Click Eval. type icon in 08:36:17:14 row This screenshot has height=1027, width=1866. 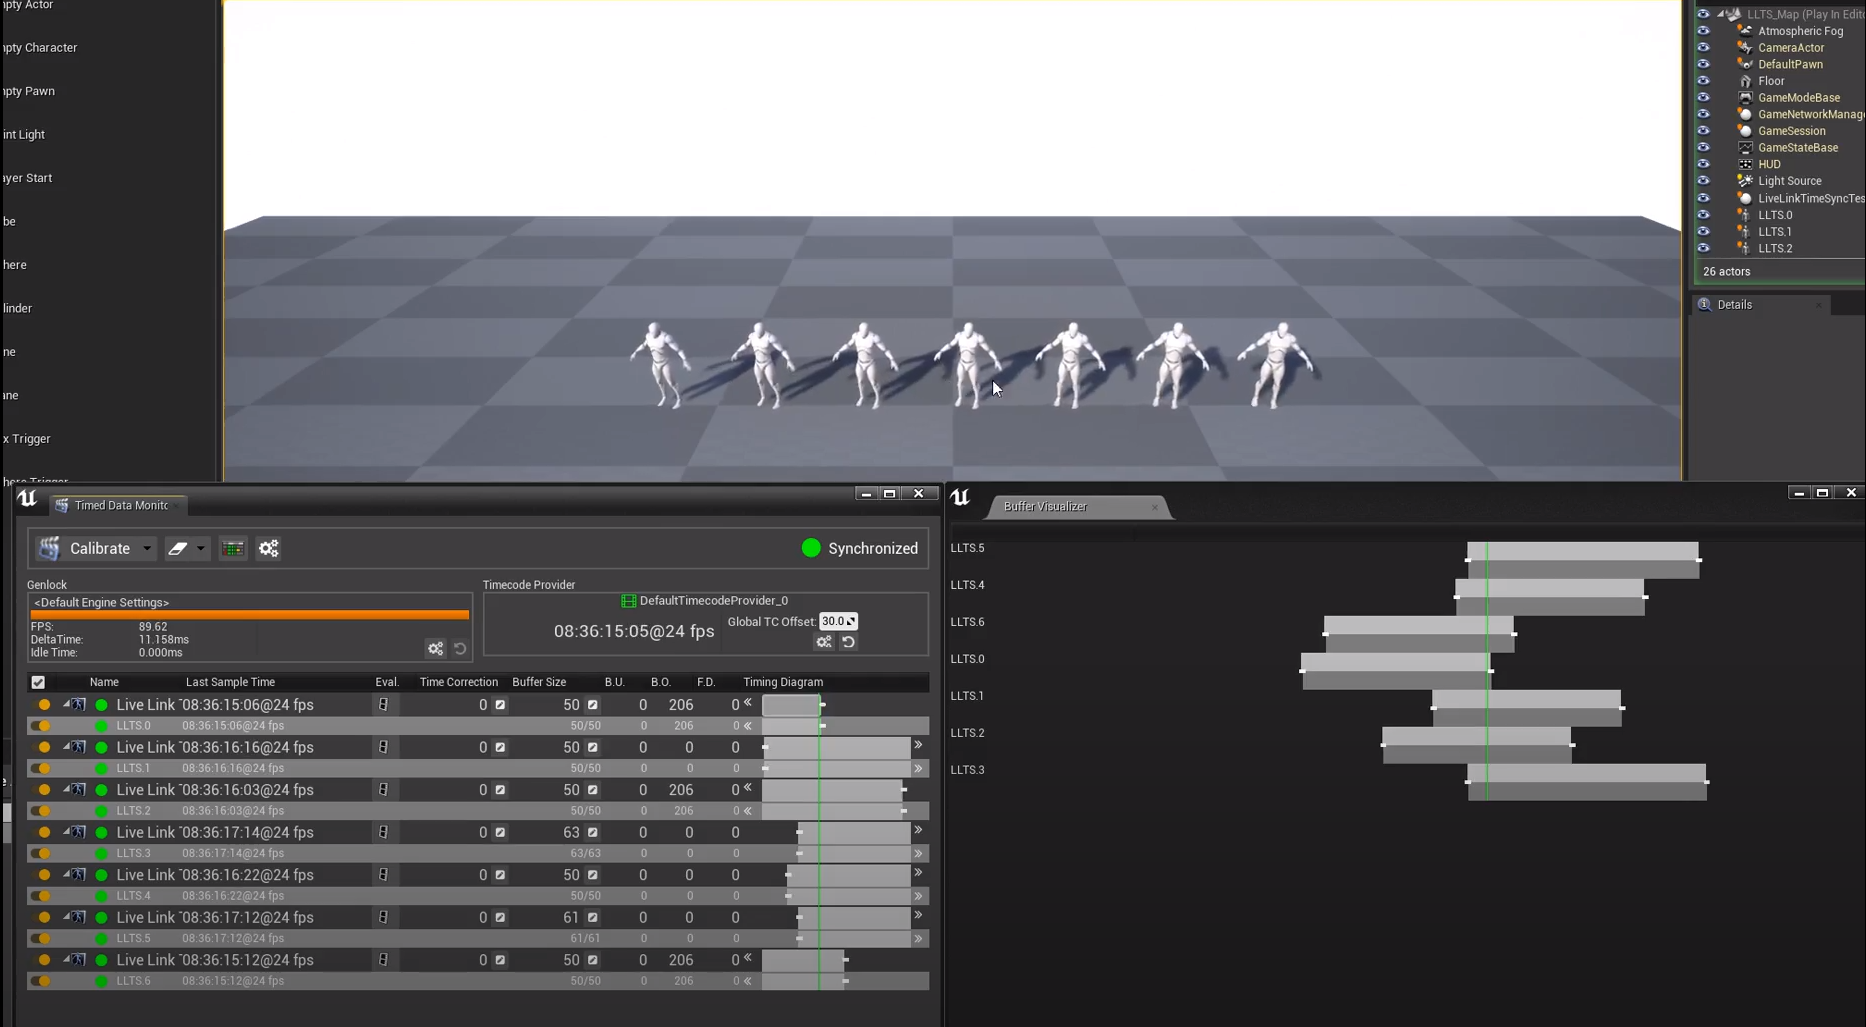point(383,832)
